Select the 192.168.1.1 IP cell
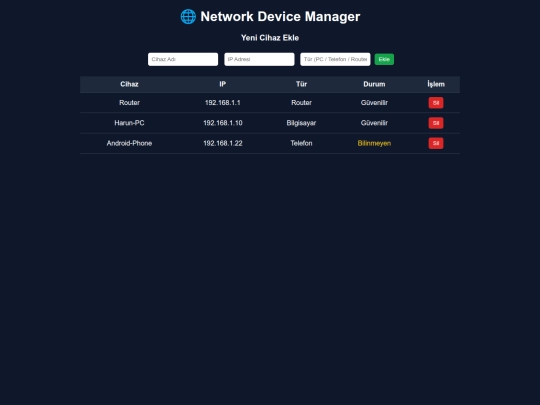The image size is (540, 405). click(x=222, y=103)
